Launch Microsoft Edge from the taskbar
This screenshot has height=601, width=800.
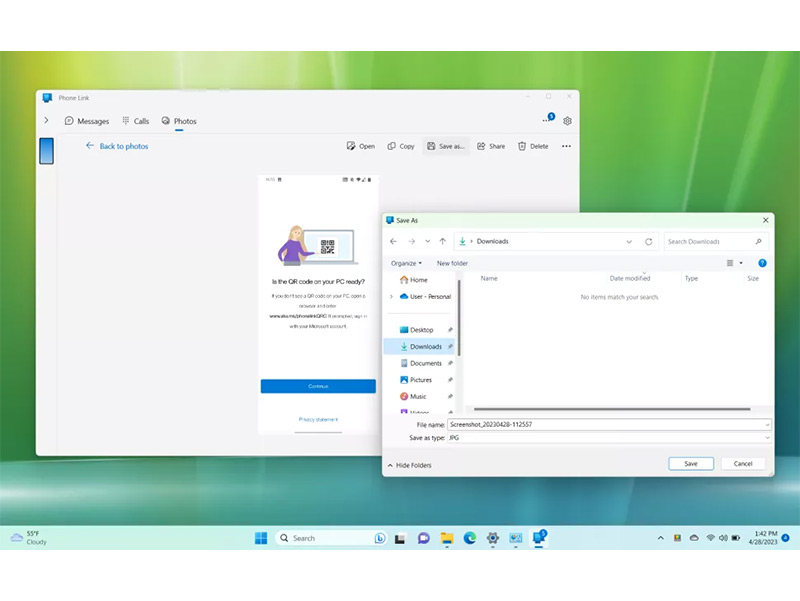coord(470,538)
